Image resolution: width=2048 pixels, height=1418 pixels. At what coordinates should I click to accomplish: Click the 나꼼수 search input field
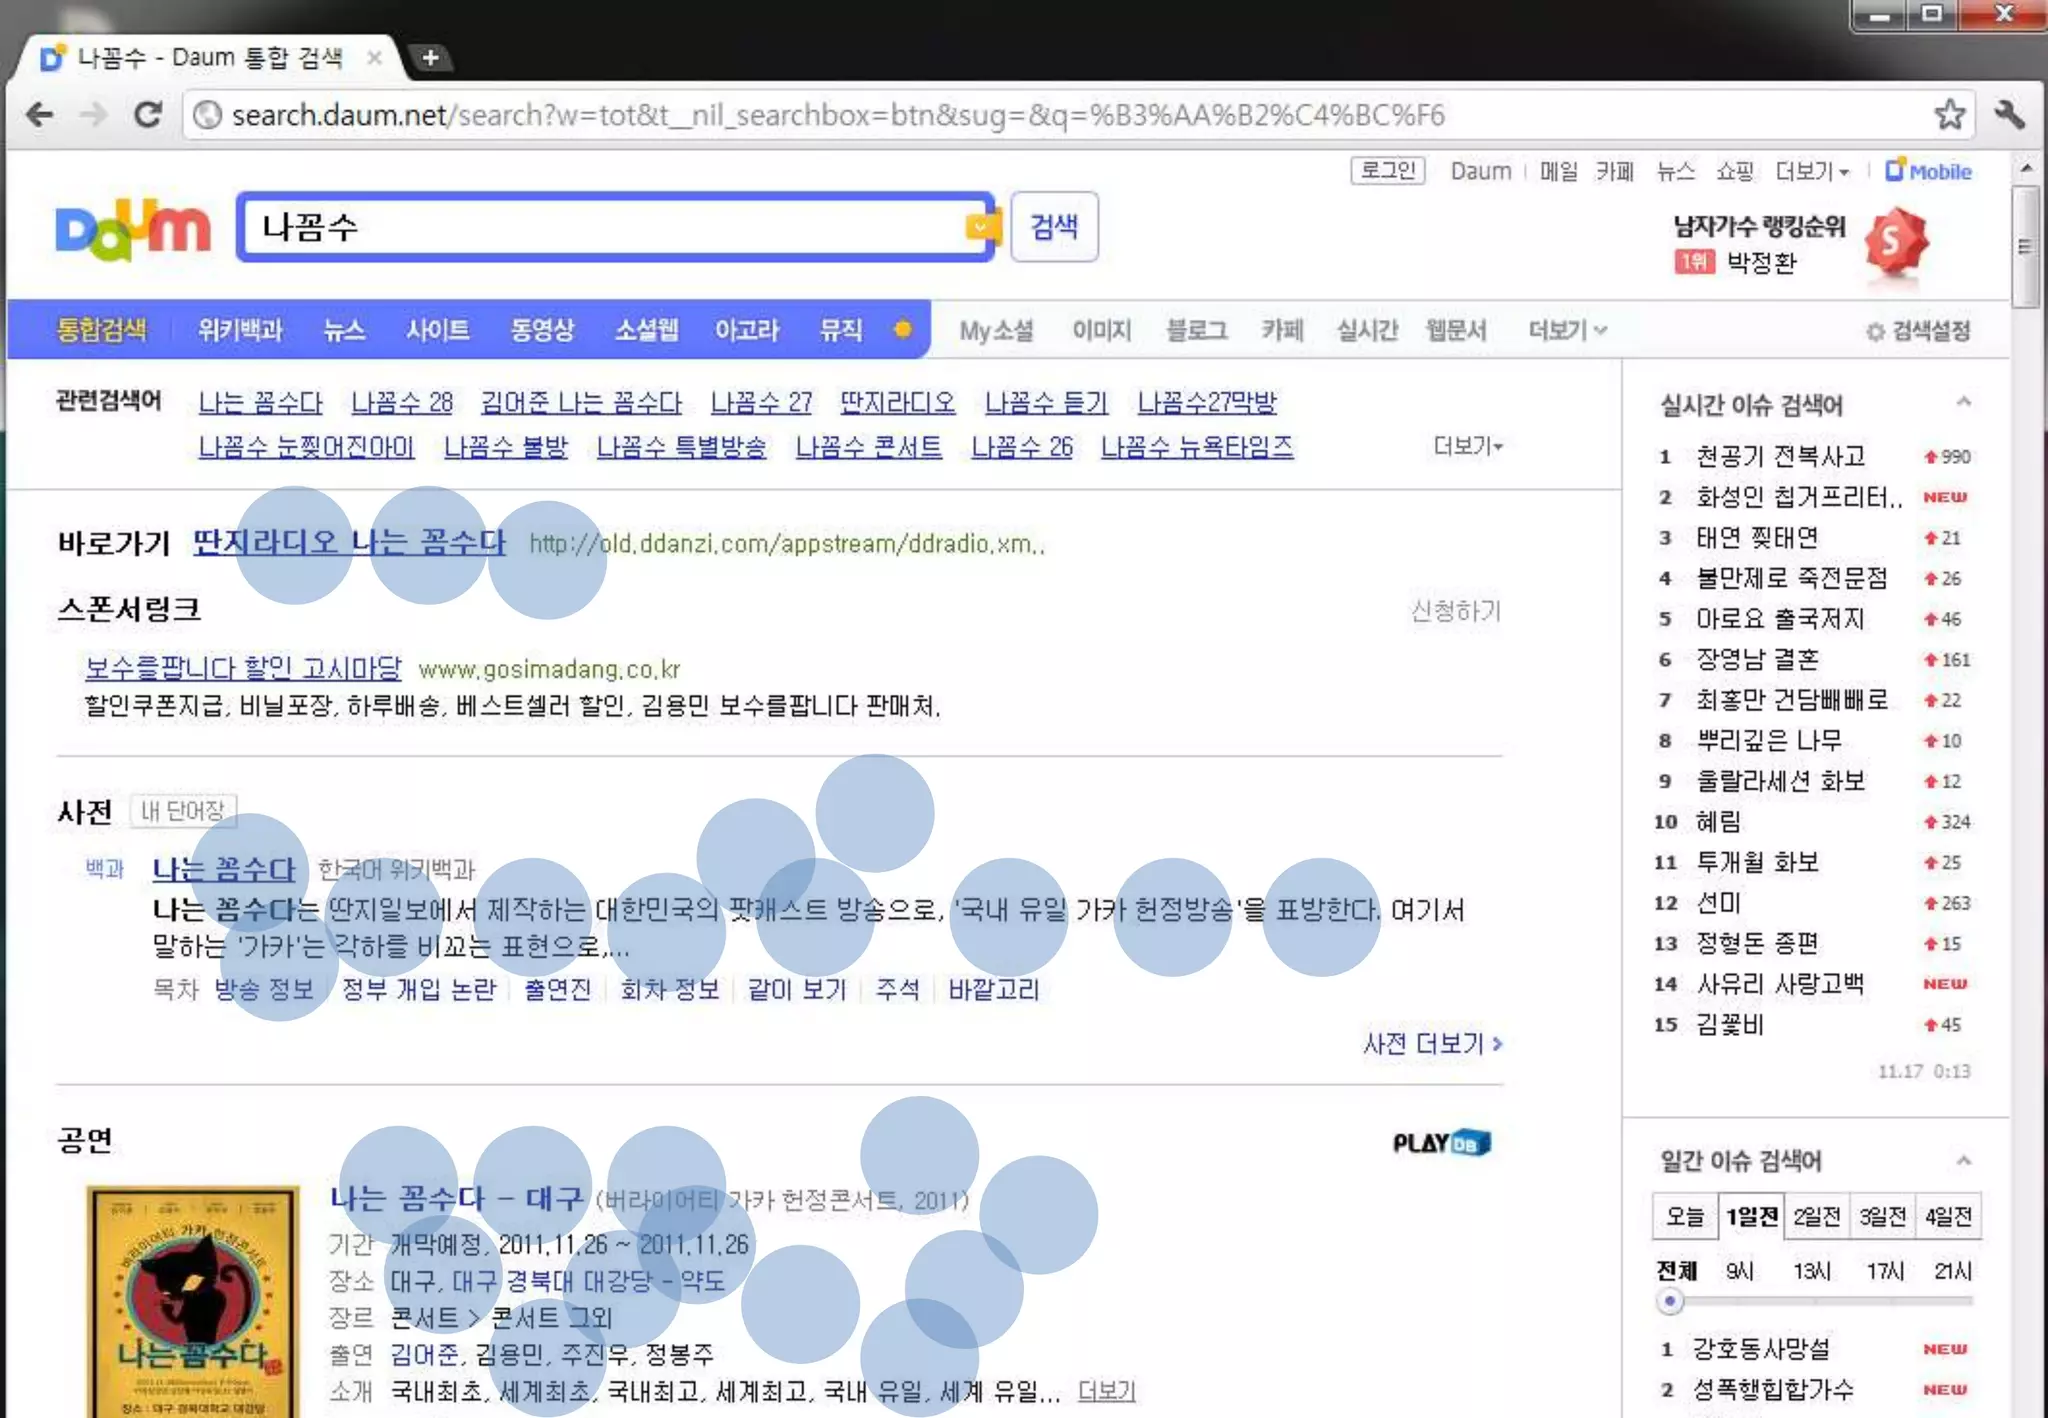[x=600, y=227]
